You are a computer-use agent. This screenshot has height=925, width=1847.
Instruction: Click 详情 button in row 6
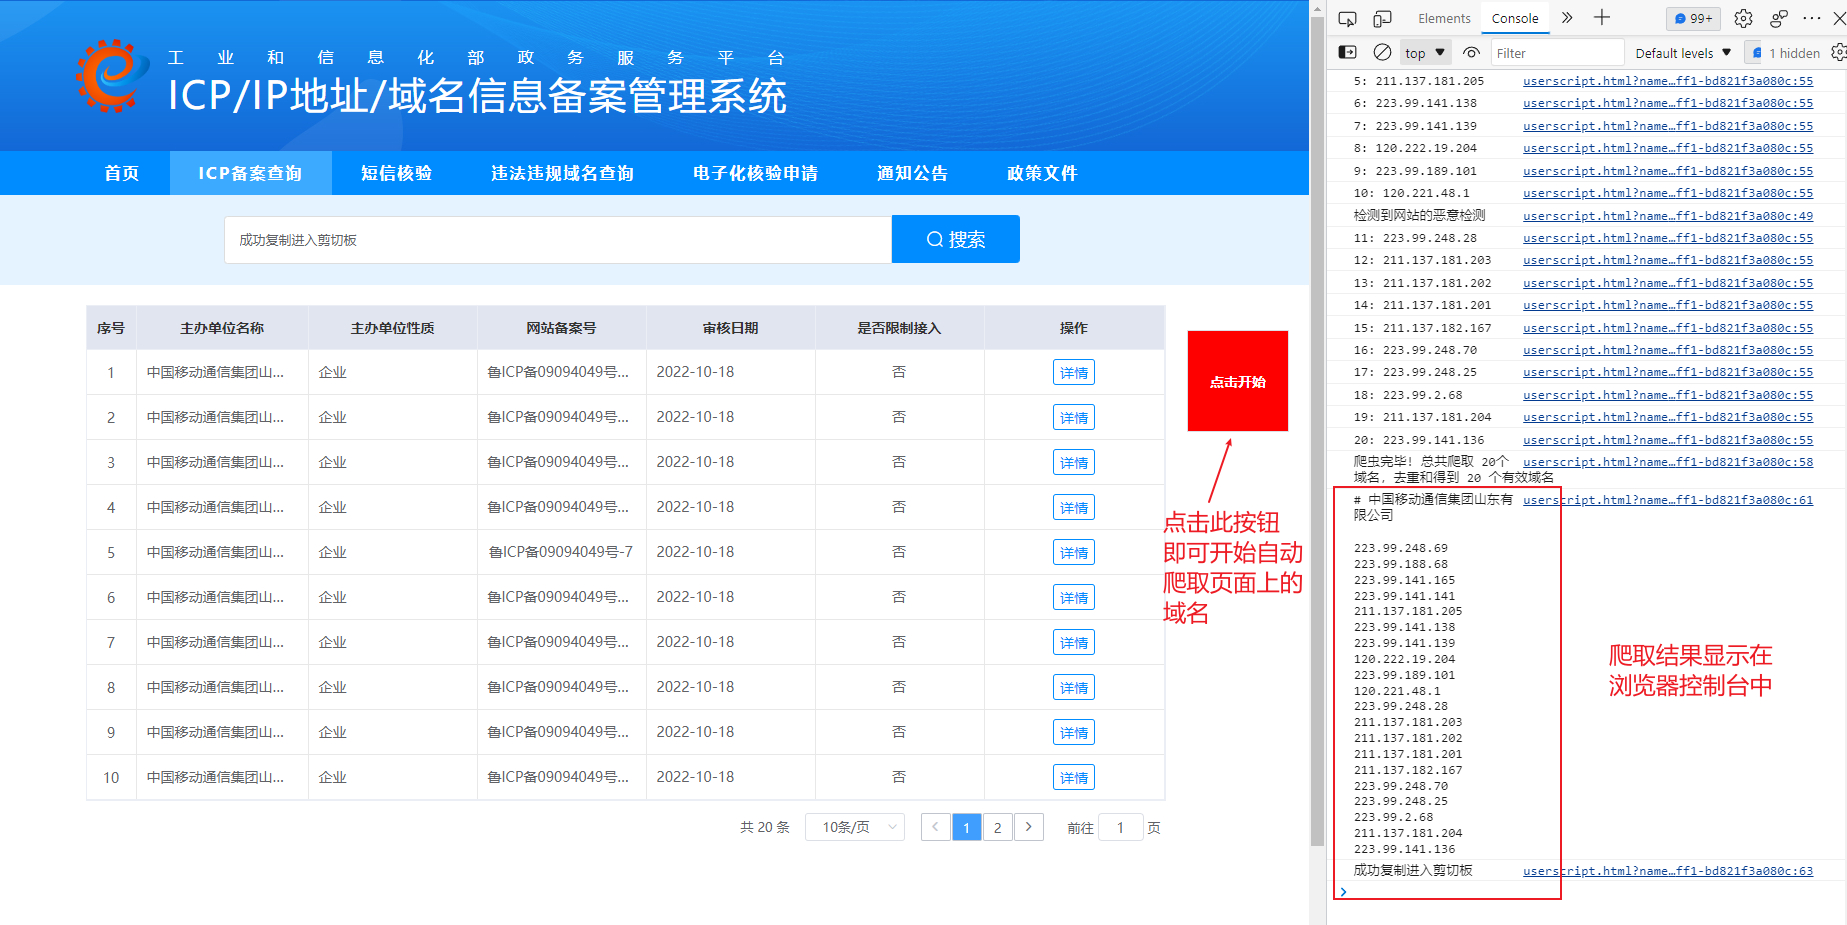click(1074, 597)
